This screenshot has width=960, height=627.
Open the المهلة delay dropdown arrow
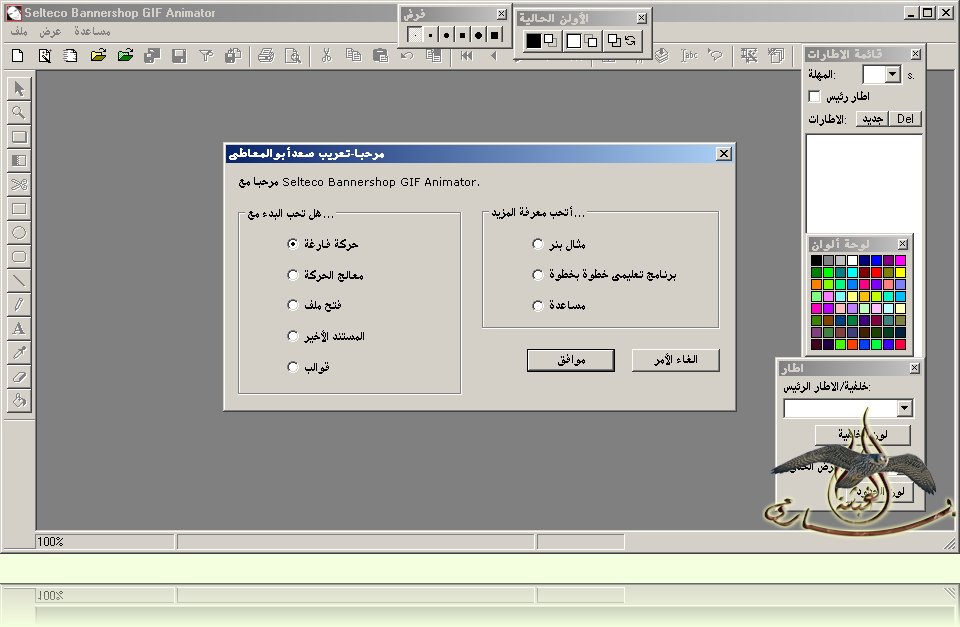893,75
